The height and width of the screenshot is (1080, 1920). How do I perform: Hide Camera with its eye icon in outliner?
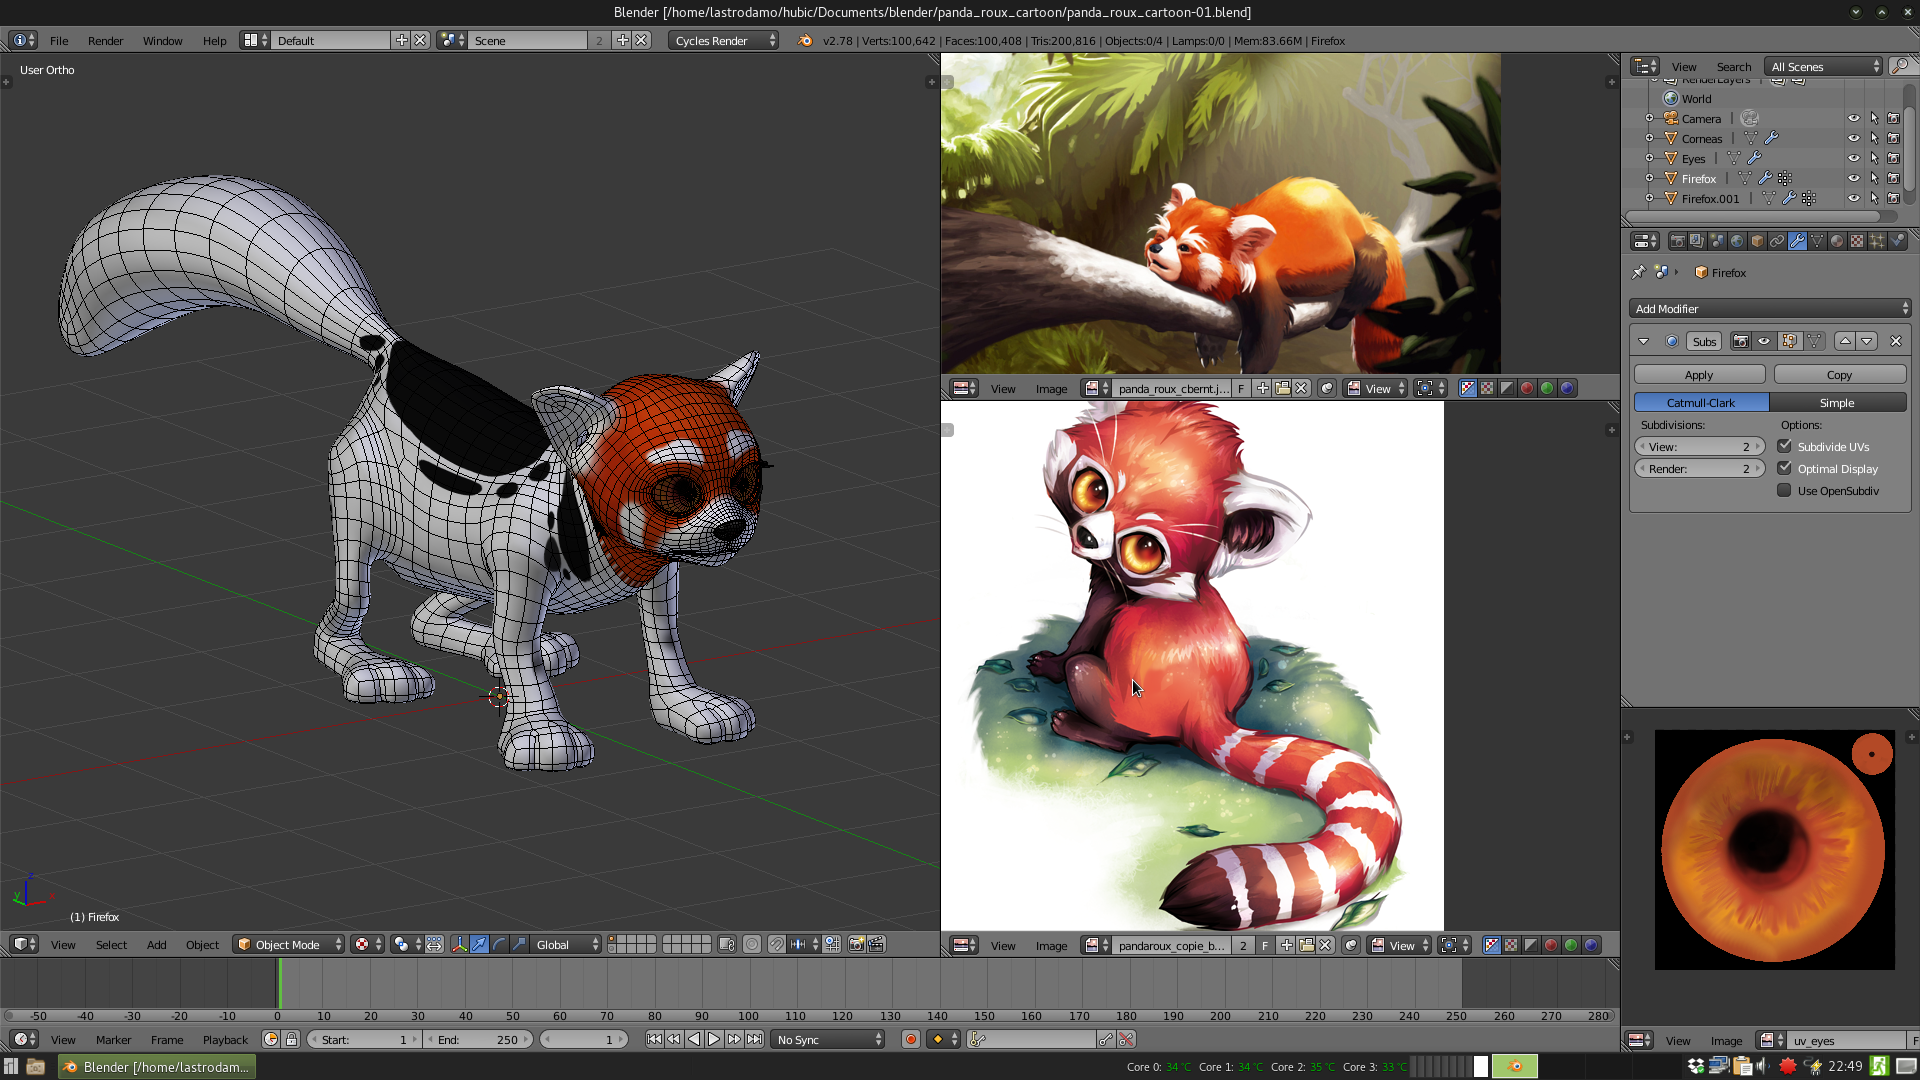[1853, 118]
